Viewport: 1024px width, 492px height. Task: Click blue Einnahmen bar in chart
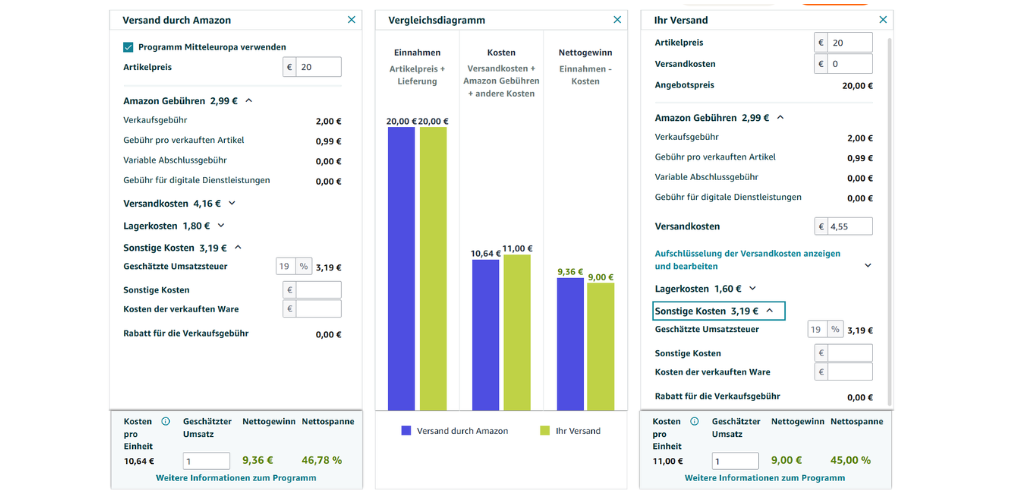(x=402, y=269)
